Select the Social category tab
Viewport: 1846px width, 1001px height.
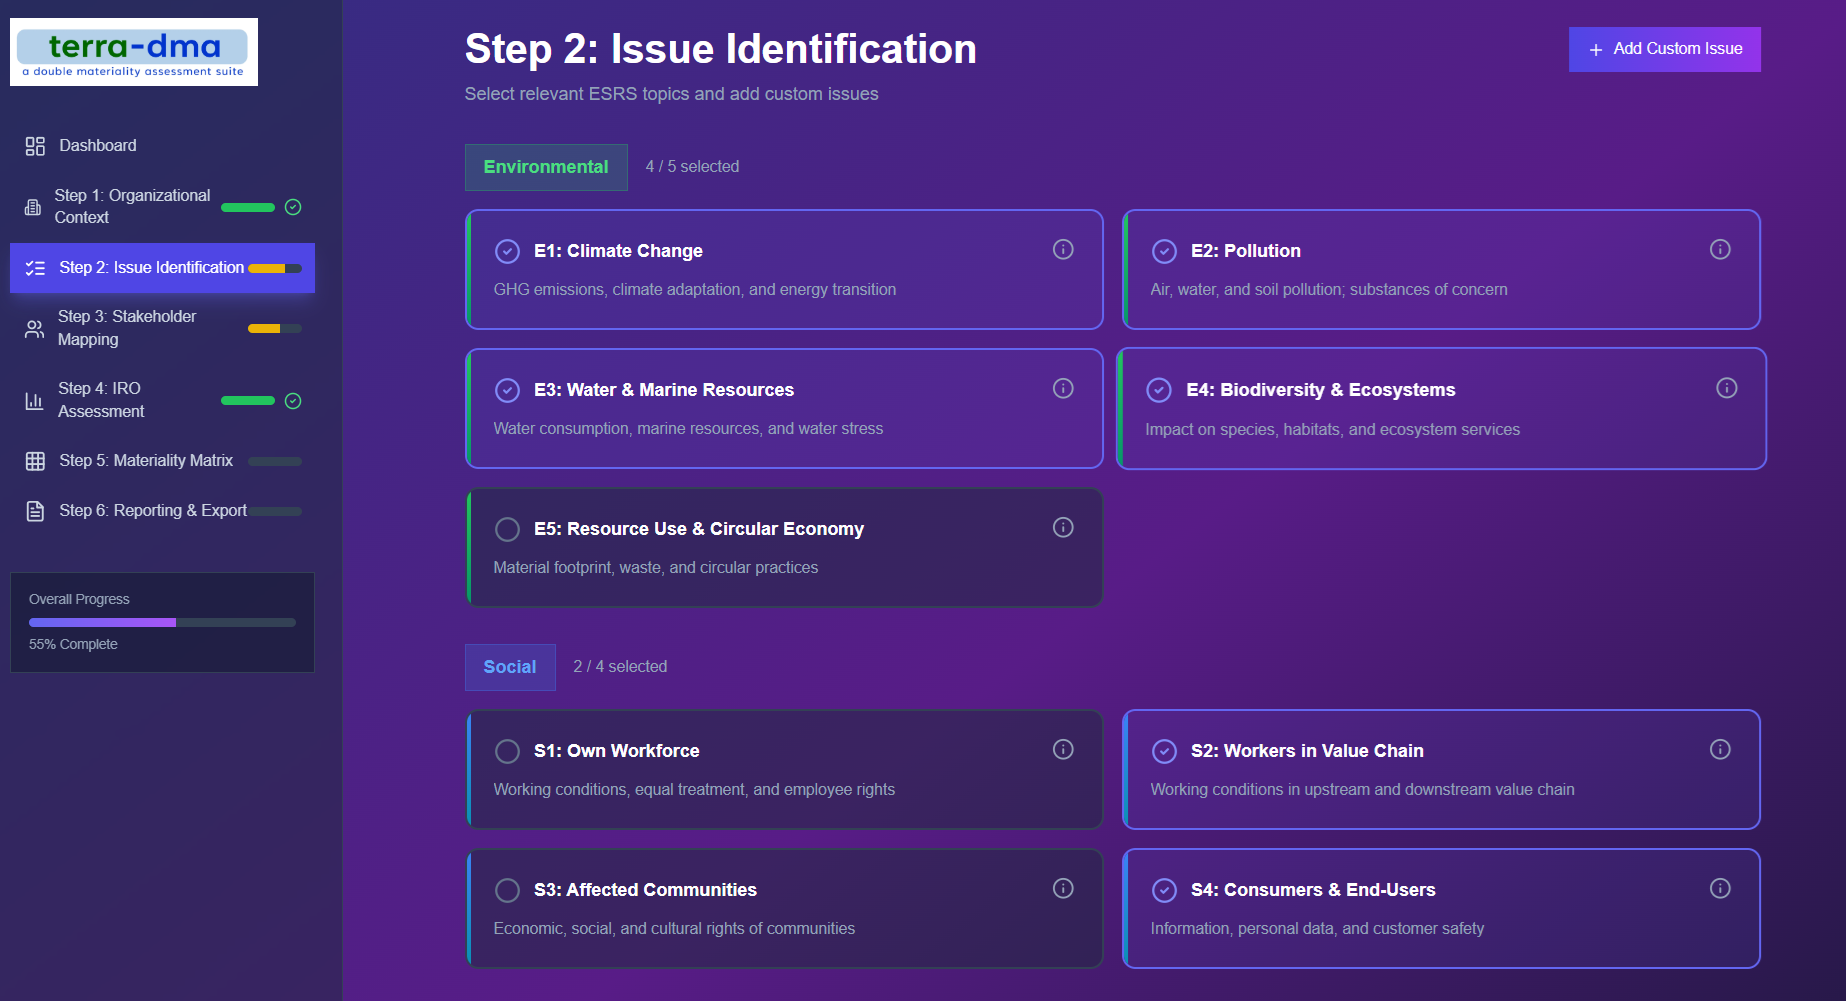click(x=510, y=667)
